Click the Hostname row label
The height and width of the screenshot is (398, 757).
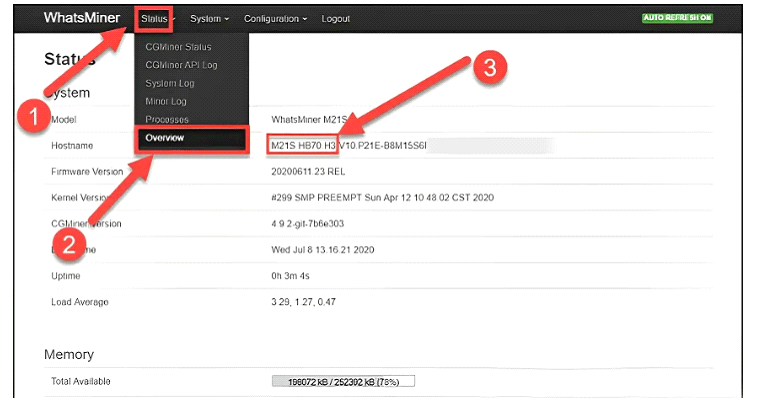[72, 145]
